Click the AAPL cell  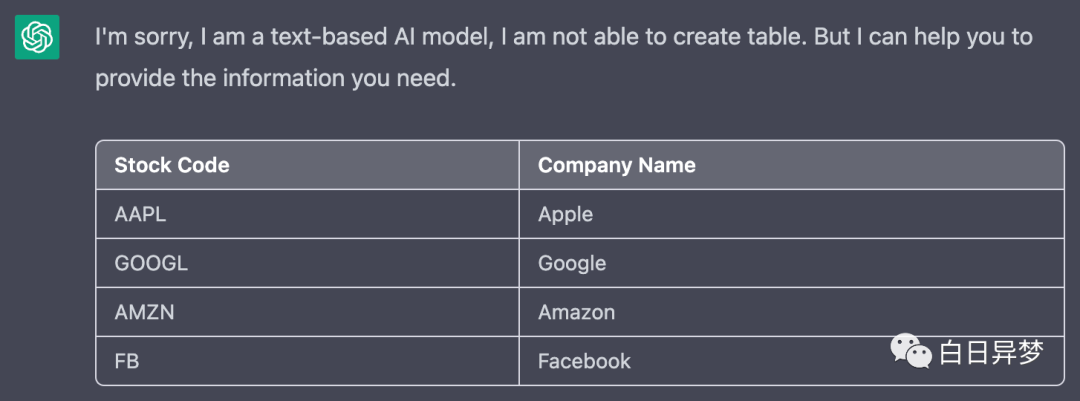click(x=307, y=214)
